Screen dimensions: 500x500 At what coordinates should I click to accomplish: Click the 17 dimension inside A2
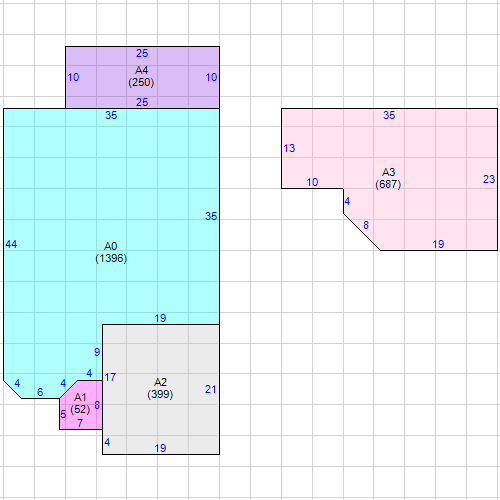click(x=110, y=377)
